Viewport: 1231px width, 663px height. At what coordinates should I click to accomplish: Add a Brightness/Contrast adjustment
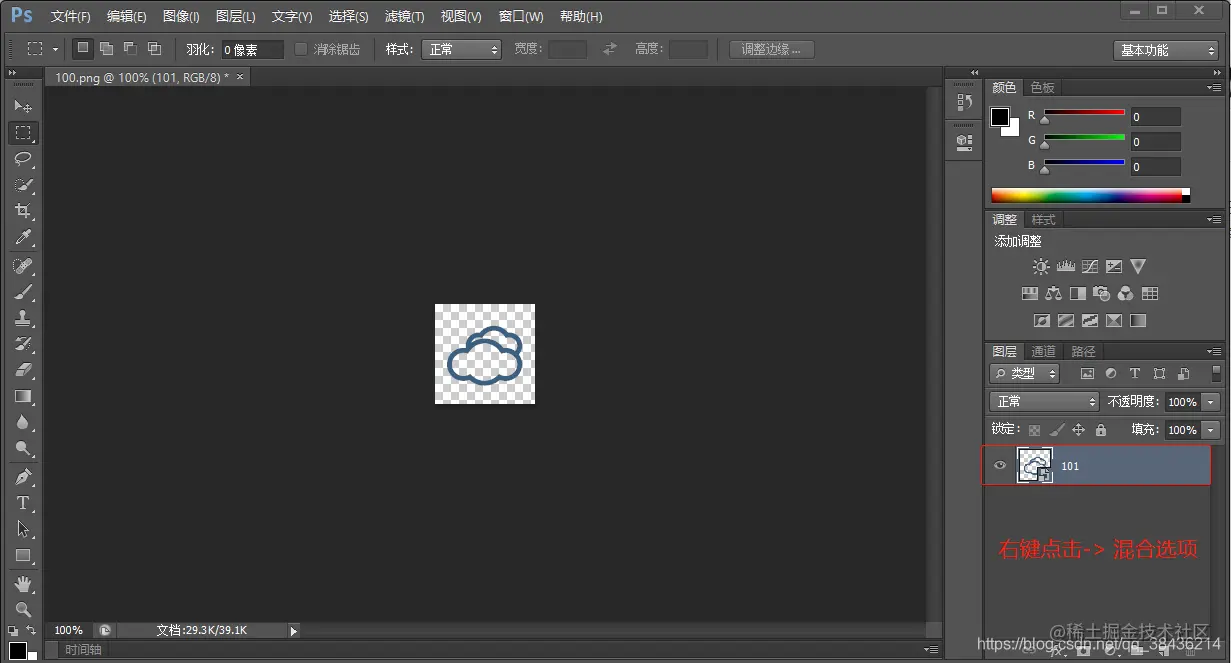click(x=1041, y=267)
